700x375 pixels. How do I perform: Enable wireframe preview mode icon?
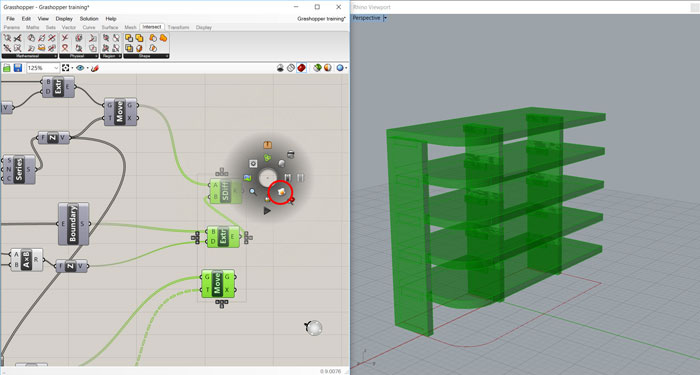click(291, 68)
